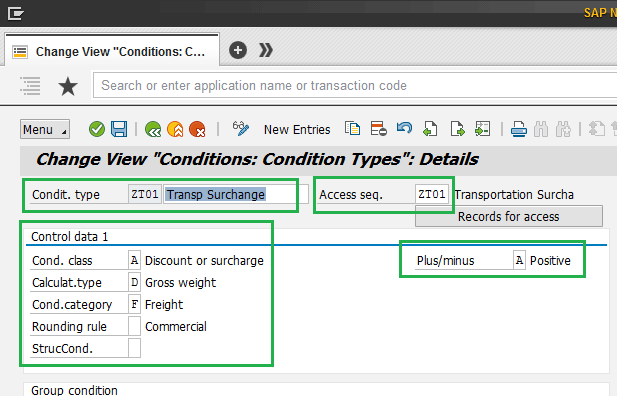Viewport: 617px width, 396px height.
Task: Open favorites star icon
Action: point(68,86)
